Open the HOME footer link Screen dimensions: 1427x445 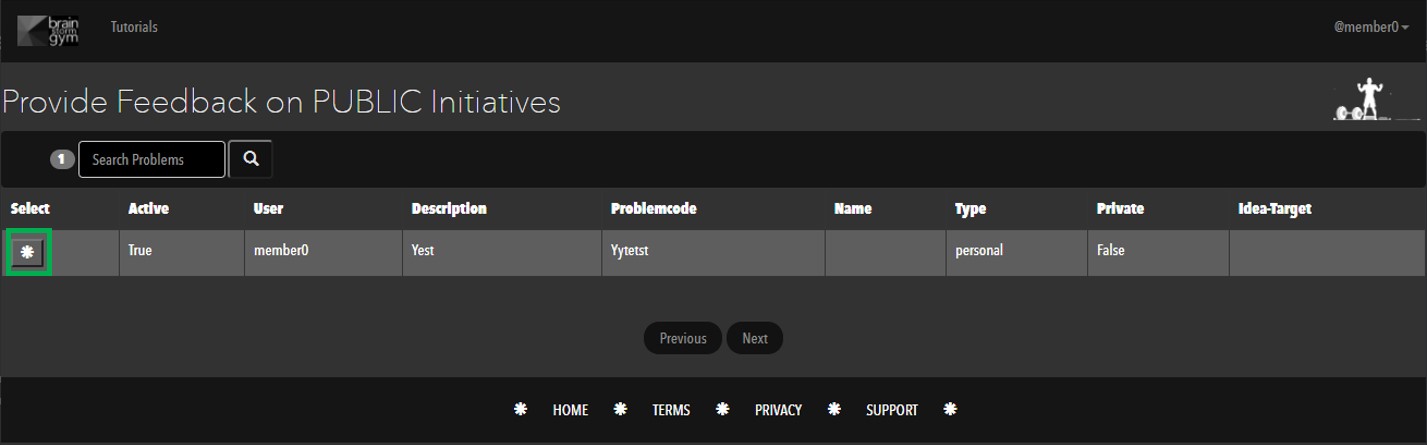(570, 410)
